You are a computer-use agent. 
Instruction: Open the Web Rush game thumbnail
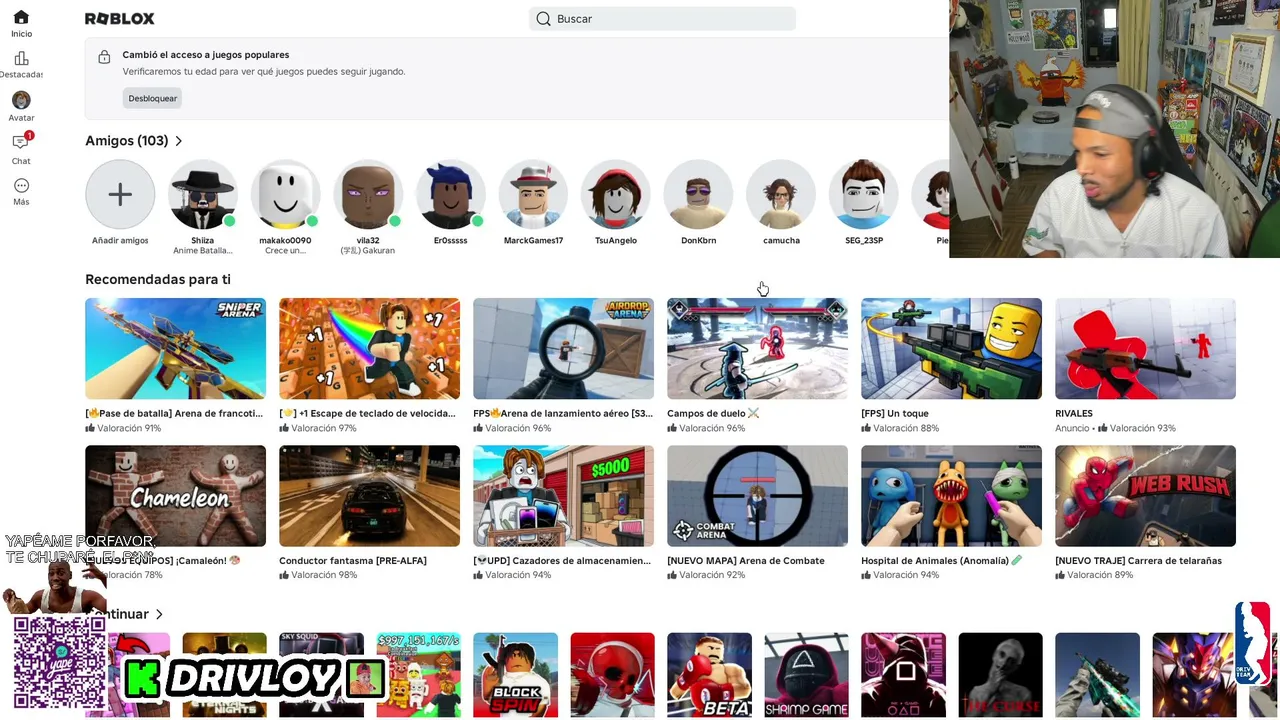(x=1145, y=496)
